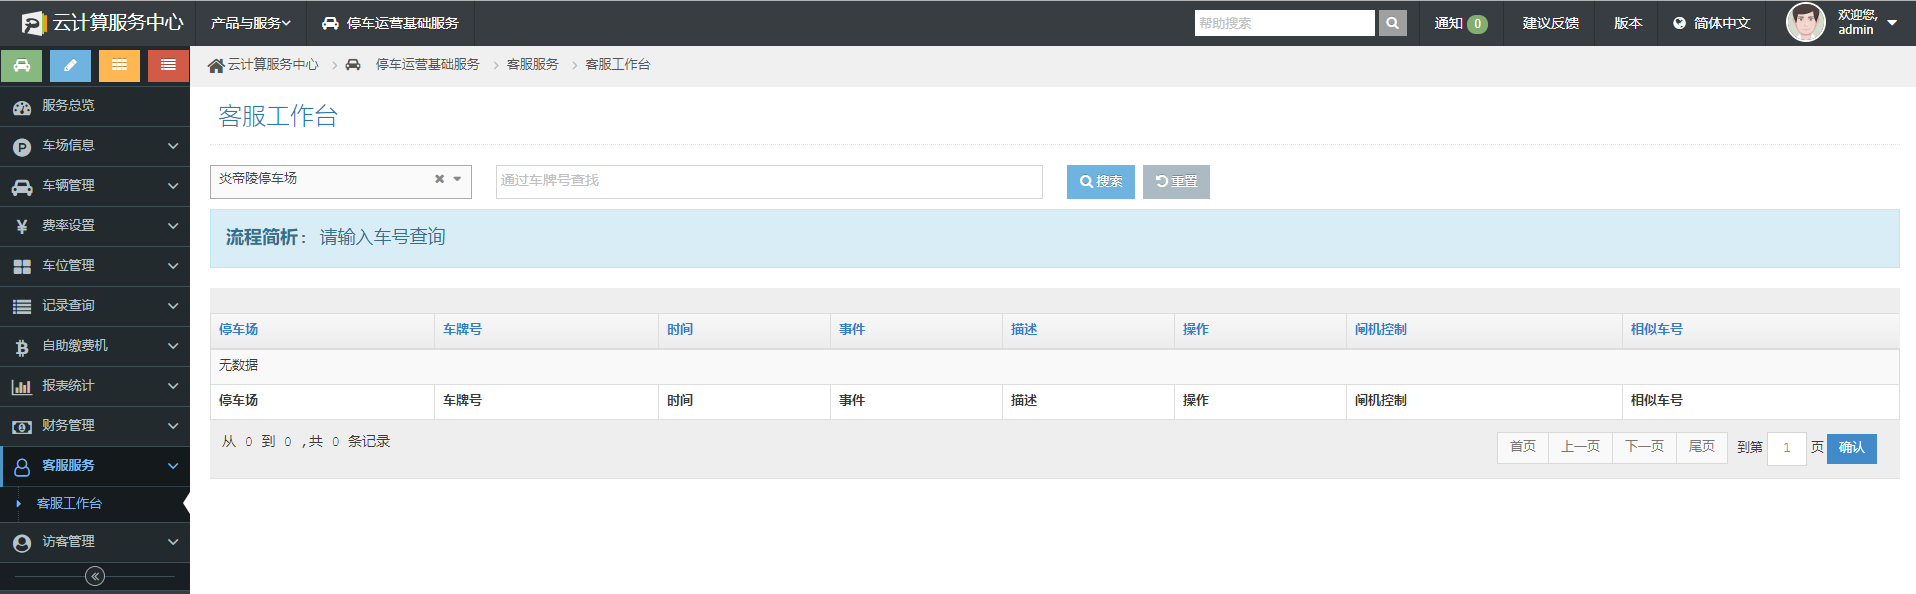Open the 产品与服务 top menu
This screenshot has height=594, width=1916.
coord(250,23)
